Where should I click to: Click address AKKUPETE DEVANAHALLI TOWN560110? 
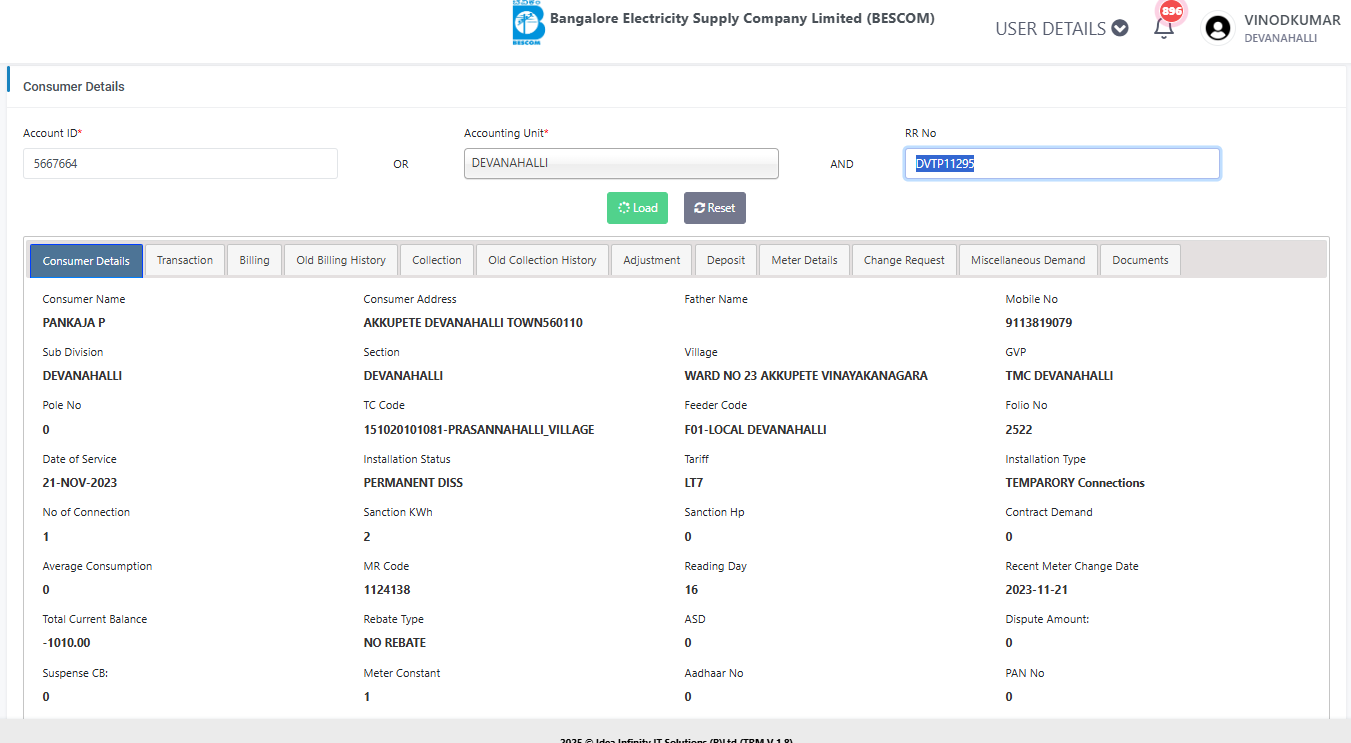point(473,323)
